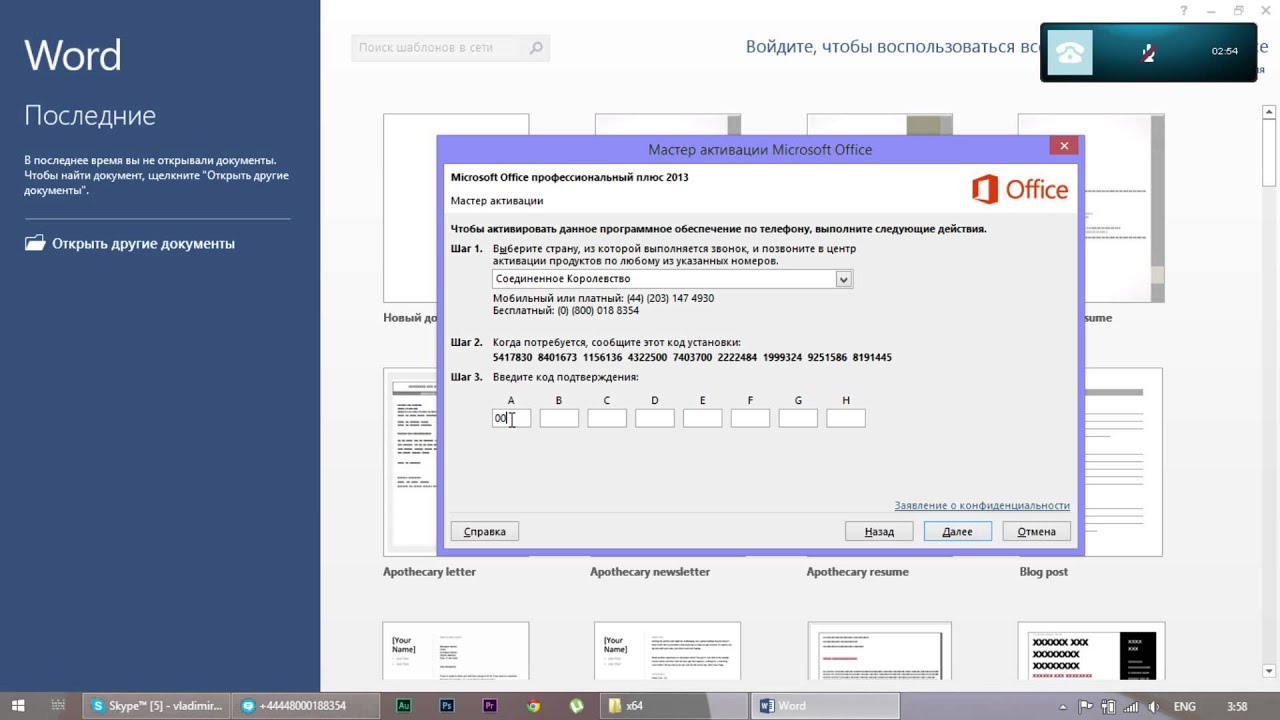This screenshot has height=720, width=1280.
Task: Select Blog post template thumbnail
Action: click(x=1121, y=462)
